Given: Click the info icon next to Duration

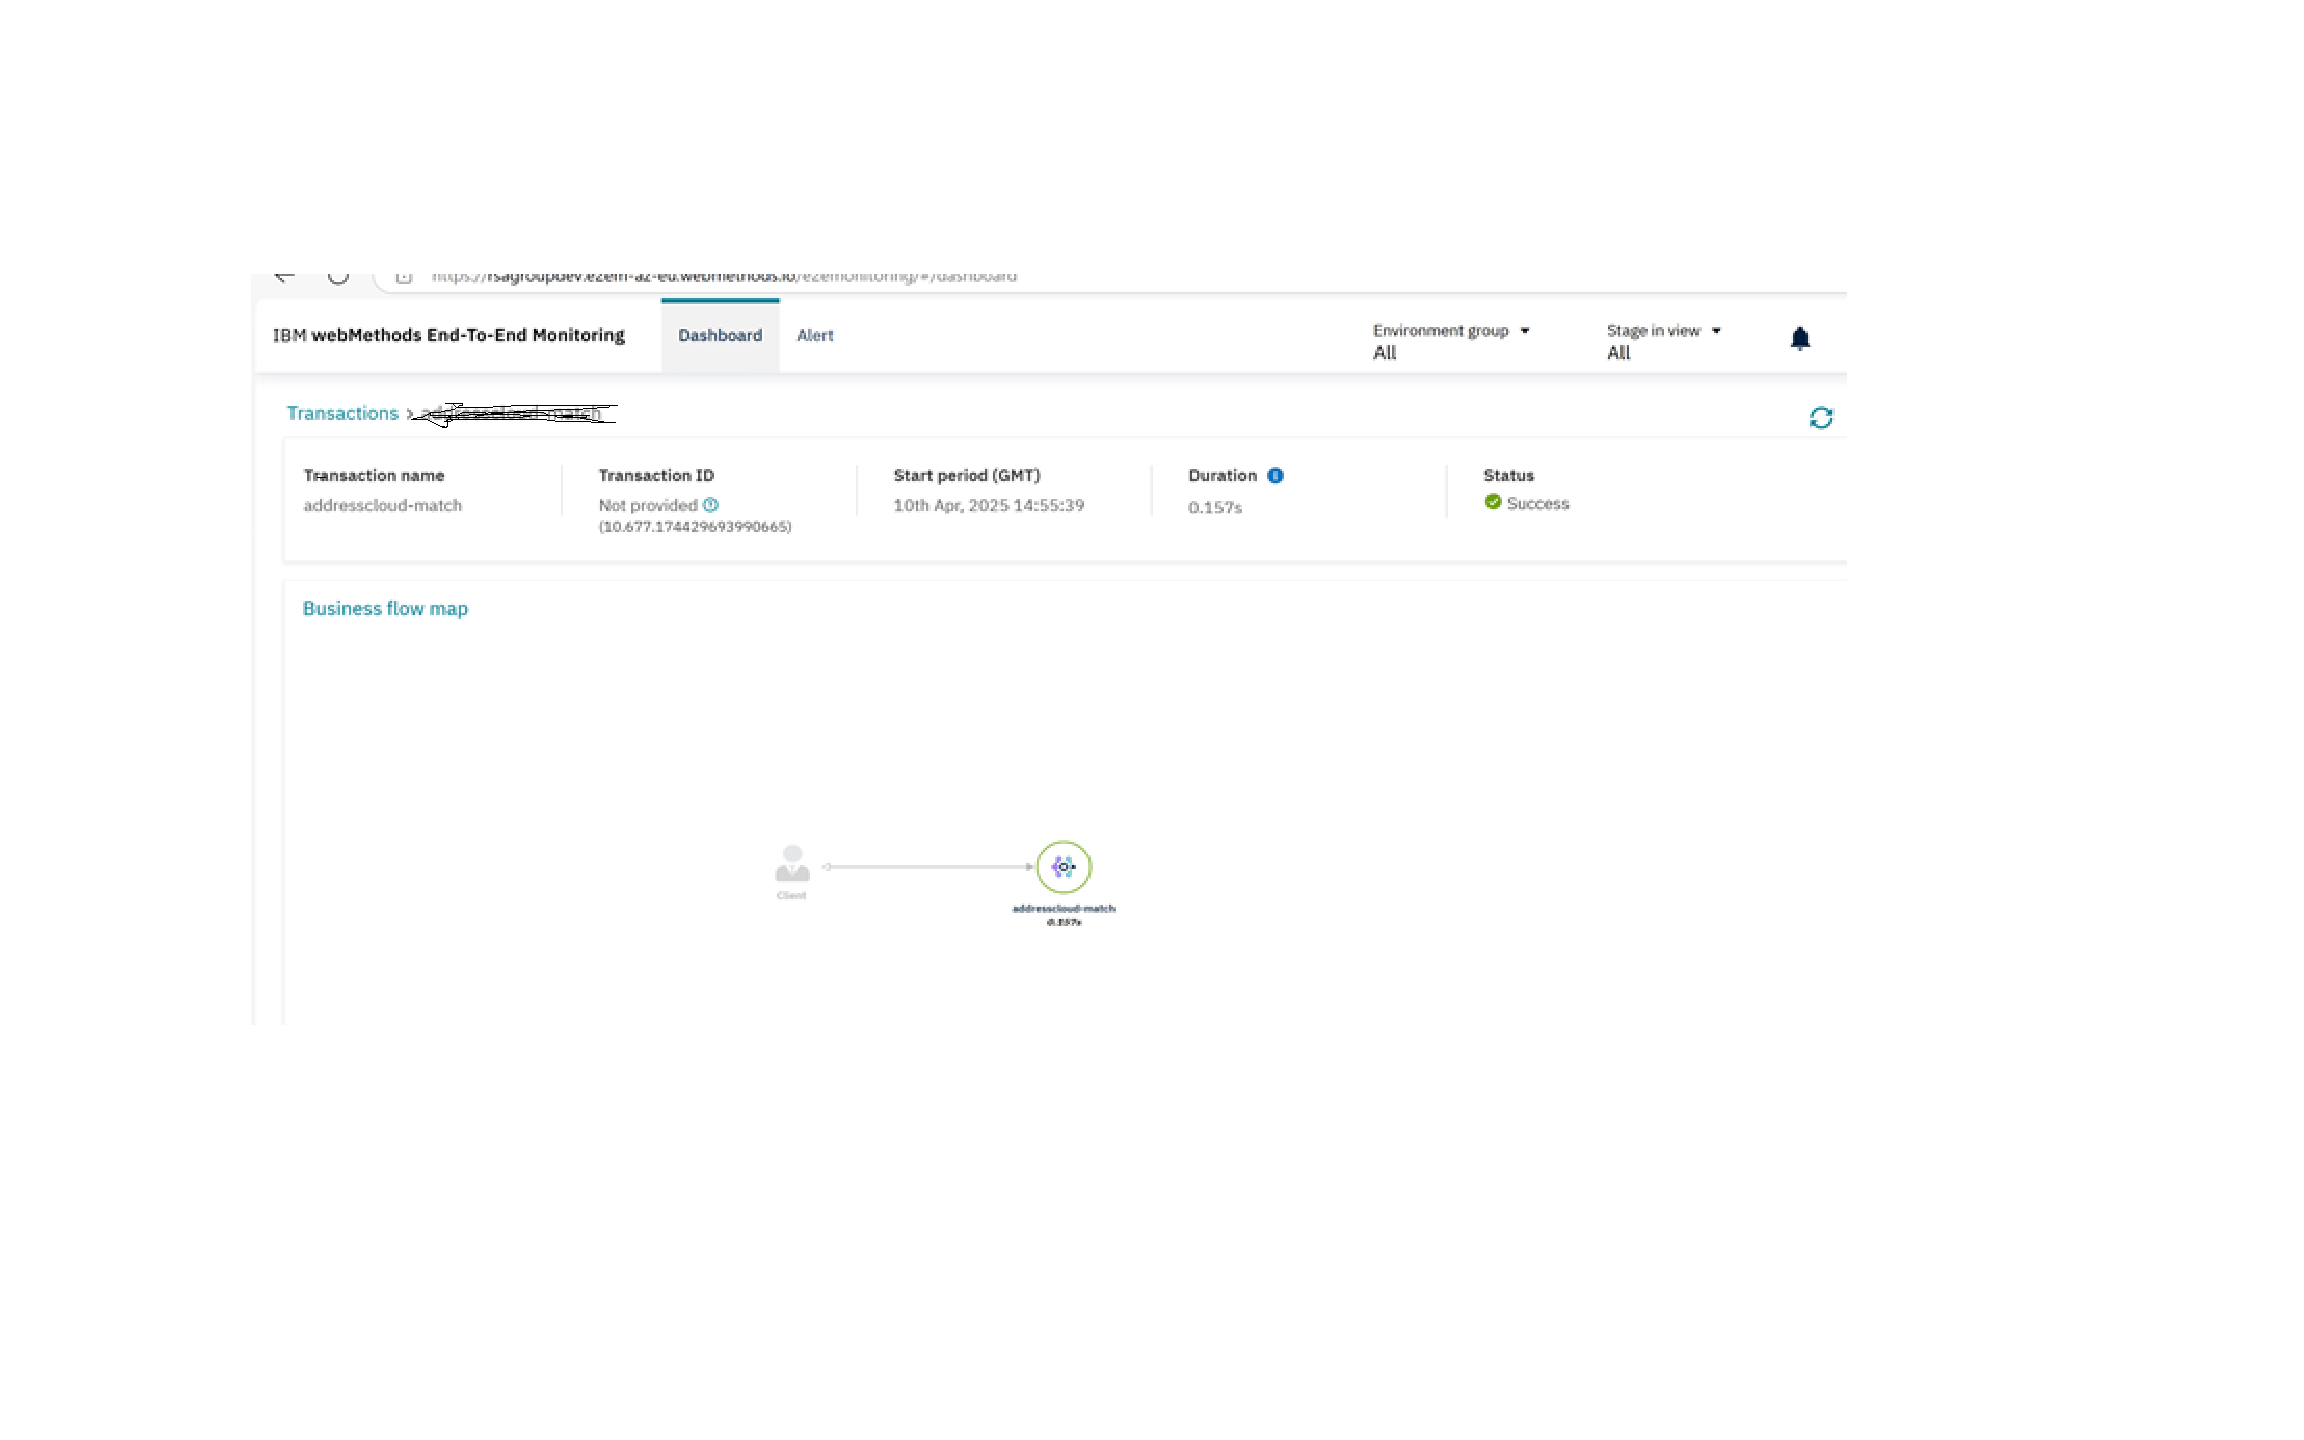Looking at the screenshot, I should coord(1275,476).
